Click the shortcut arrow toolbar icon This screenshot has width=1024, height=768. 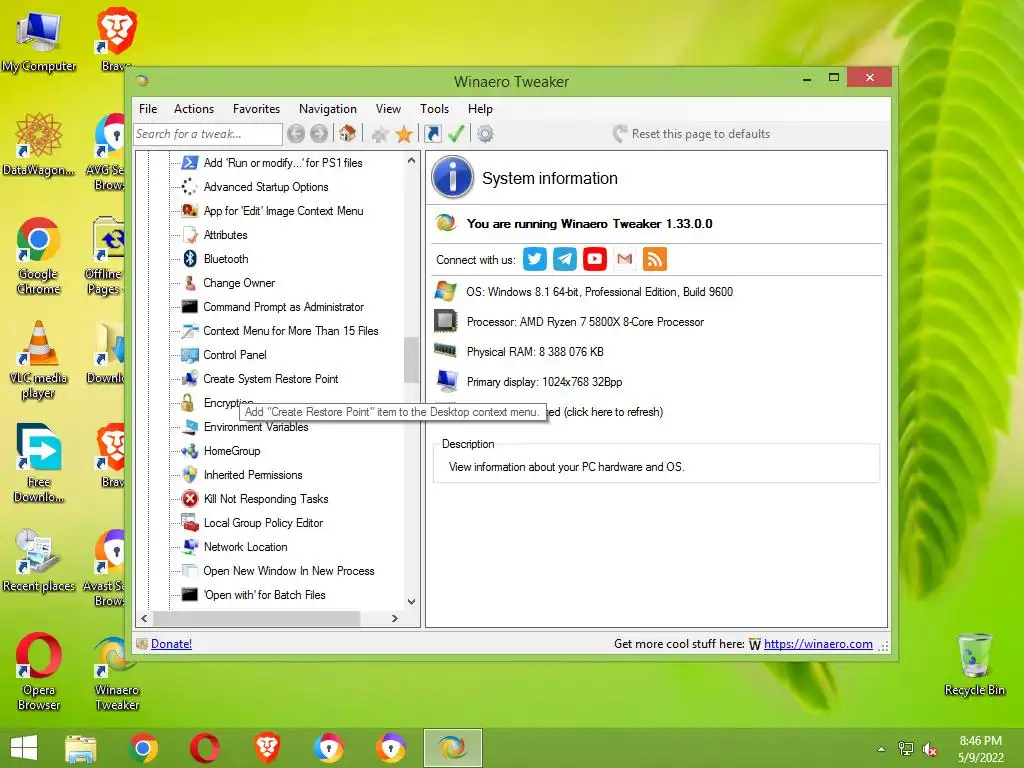tap(432, 134)
